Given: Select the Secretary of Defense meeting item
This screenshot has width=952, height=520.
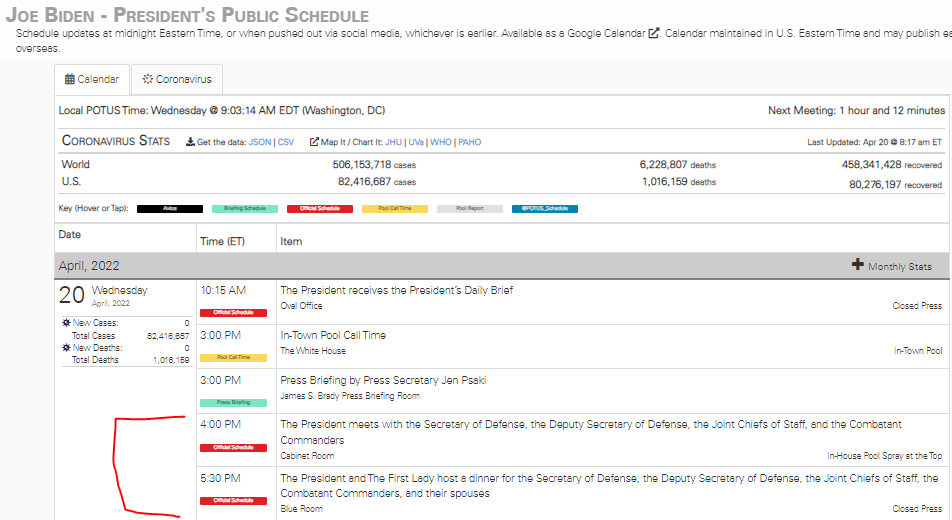Looking at the screenshot, I should click(x=591, y=432).
